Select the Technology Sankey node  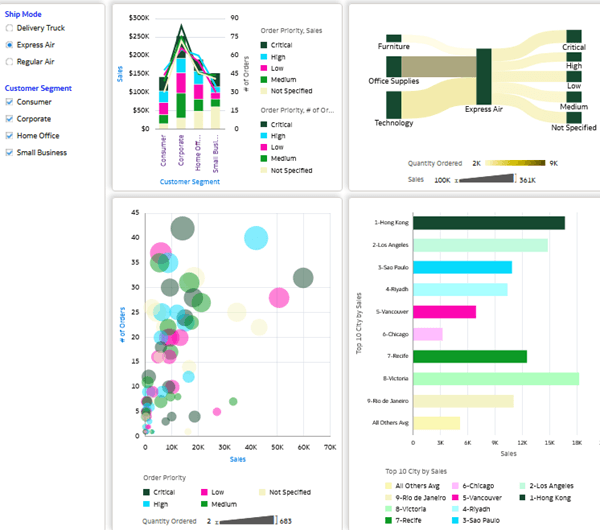point(394,105)
